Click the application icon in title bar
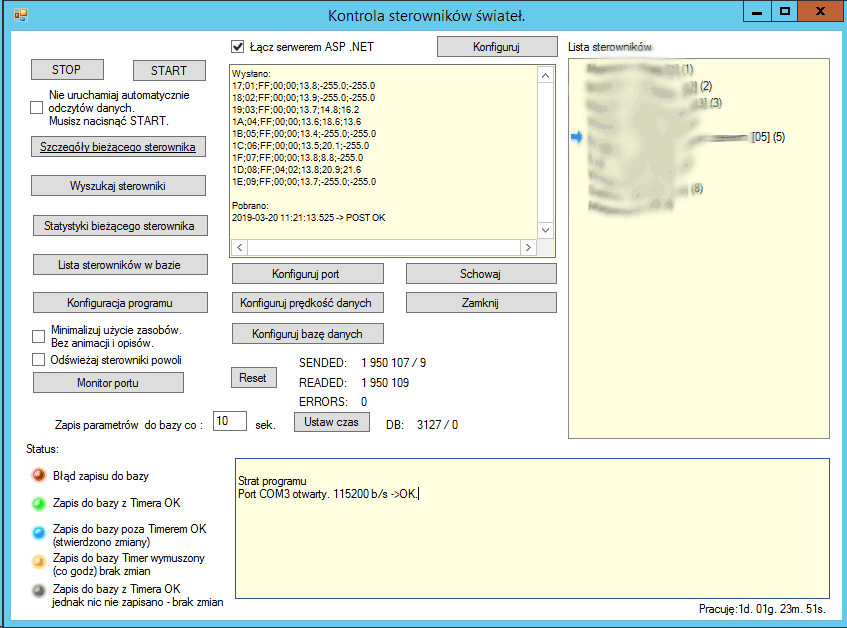 click(19, 15)
